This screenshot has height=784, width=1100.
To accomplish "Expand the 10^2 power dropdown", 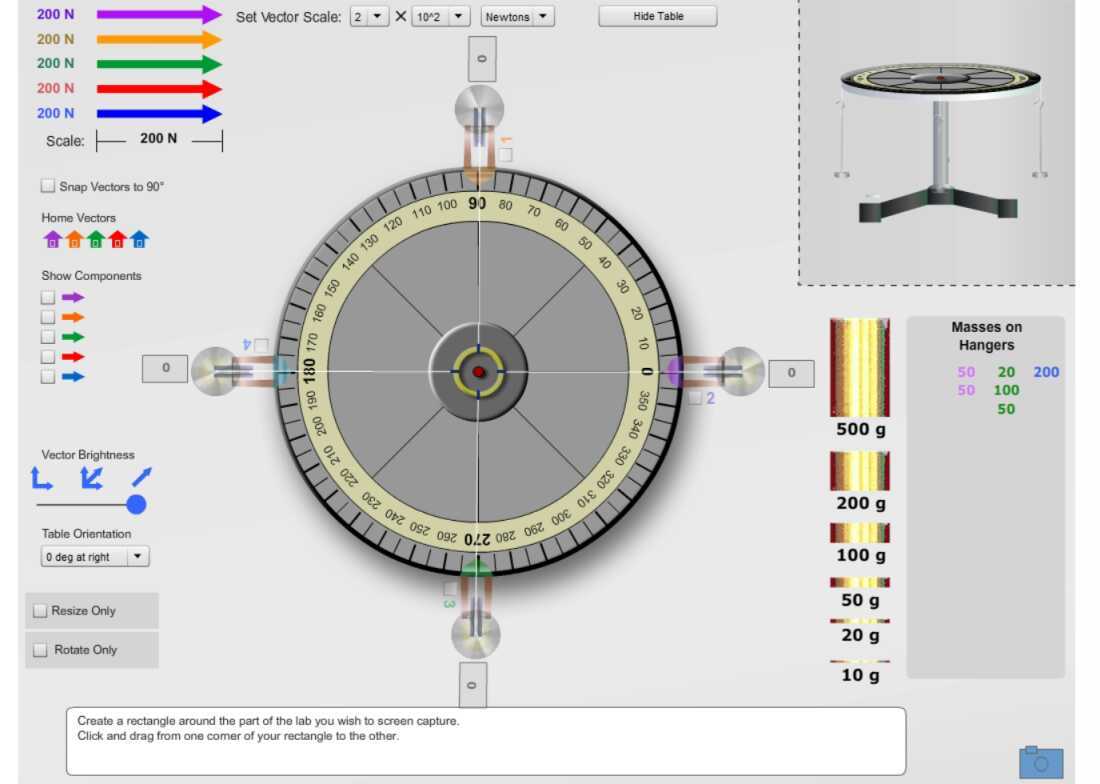I will coord(441,17).
